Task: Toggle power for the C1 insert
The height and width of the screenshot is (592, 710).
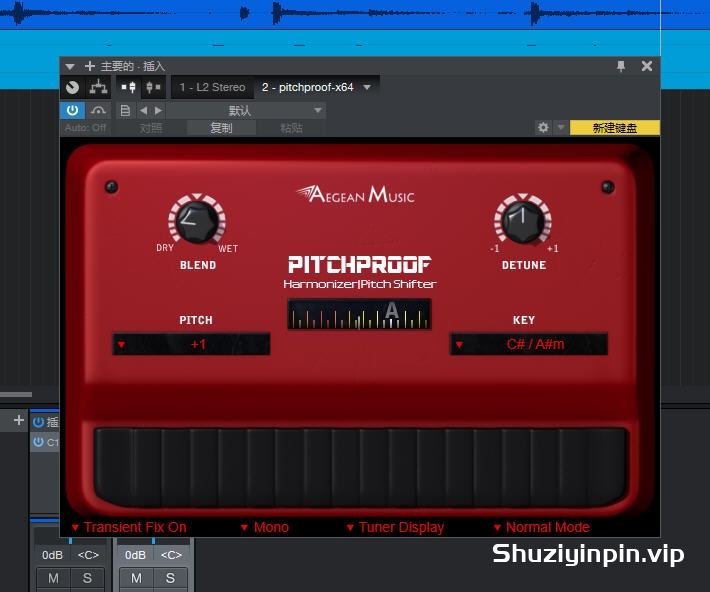Action: pos(38,442)
